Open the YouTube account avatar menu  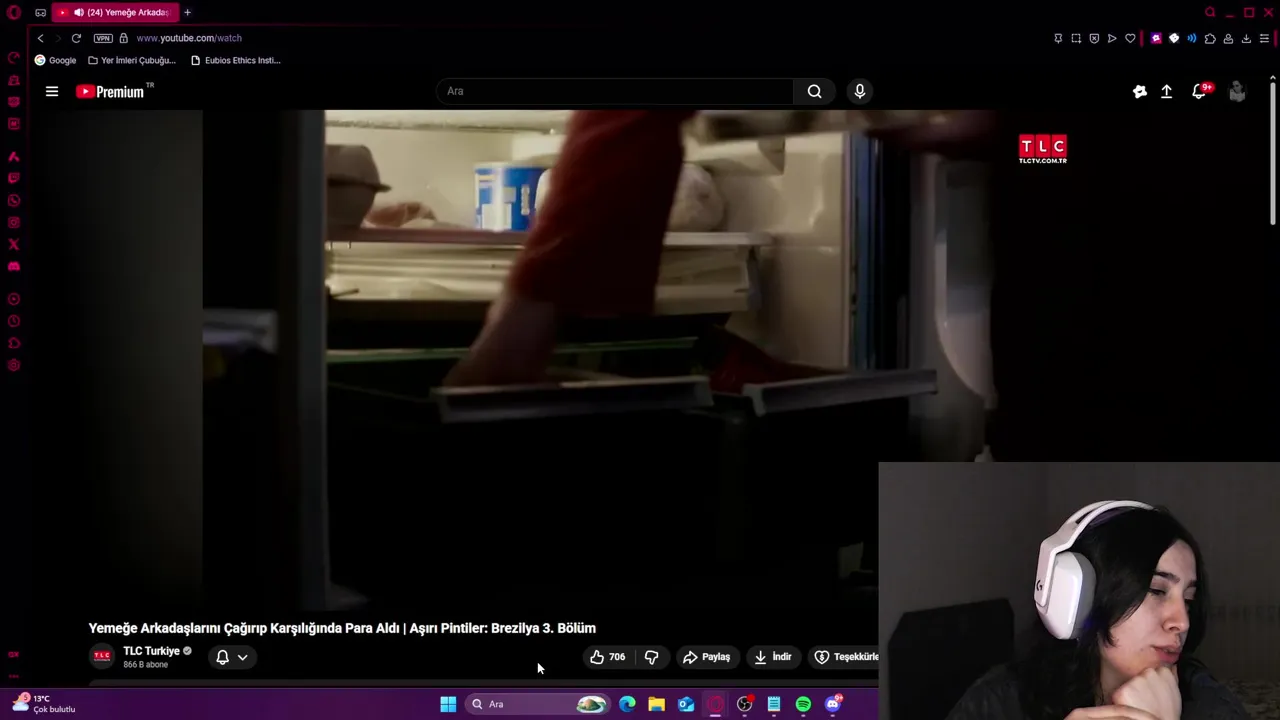coord(1237,91)
